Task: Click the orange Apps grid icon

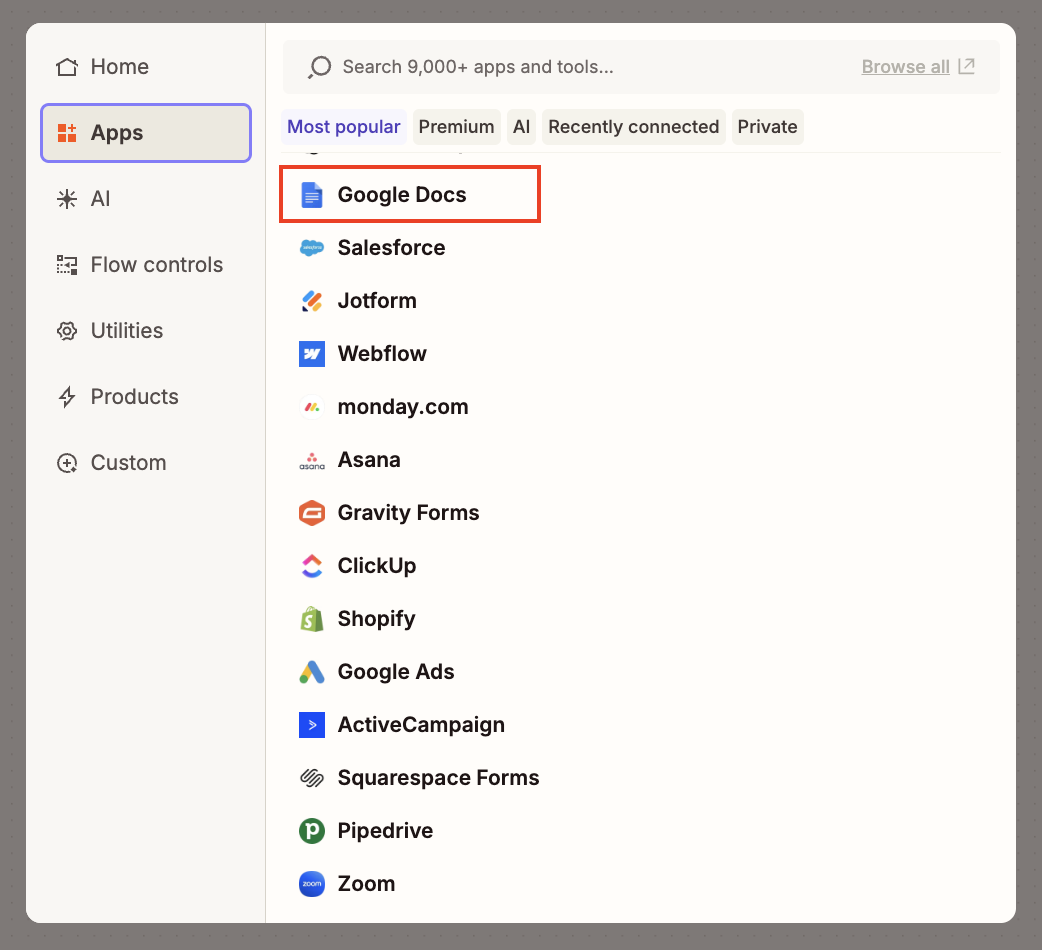Action: (67, 133)
